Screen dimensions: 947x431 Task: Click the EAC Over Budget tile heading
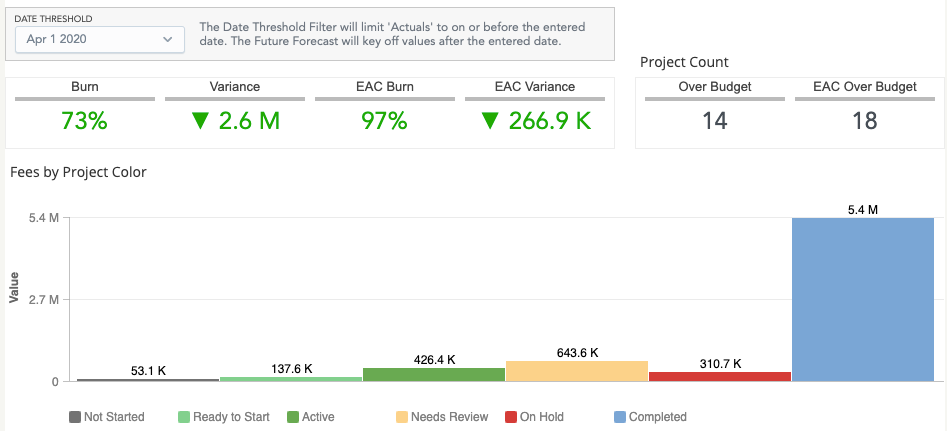pos(865,87)
